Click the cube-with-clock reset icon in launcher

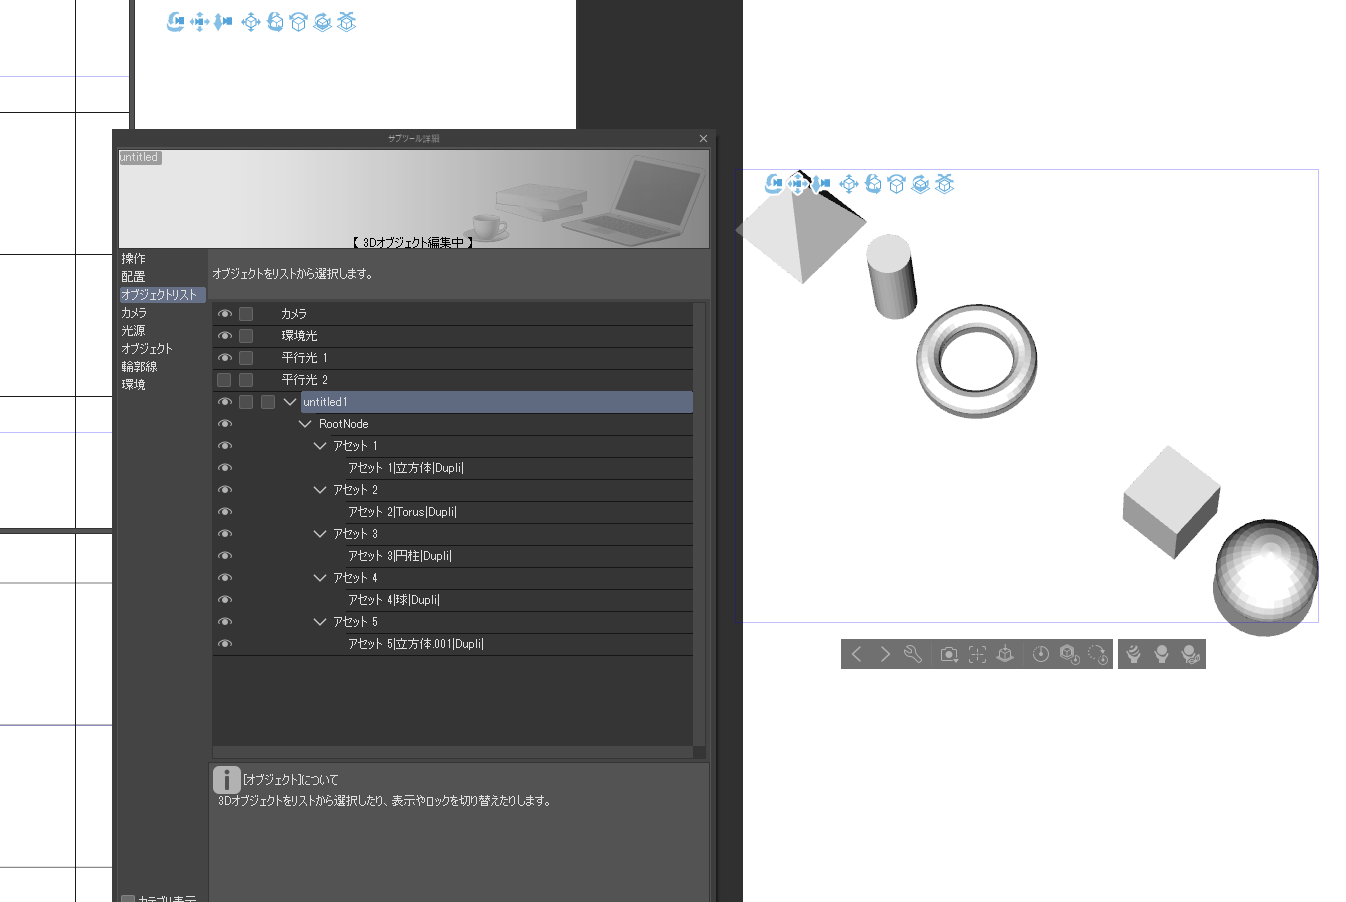click(1069, 654)
